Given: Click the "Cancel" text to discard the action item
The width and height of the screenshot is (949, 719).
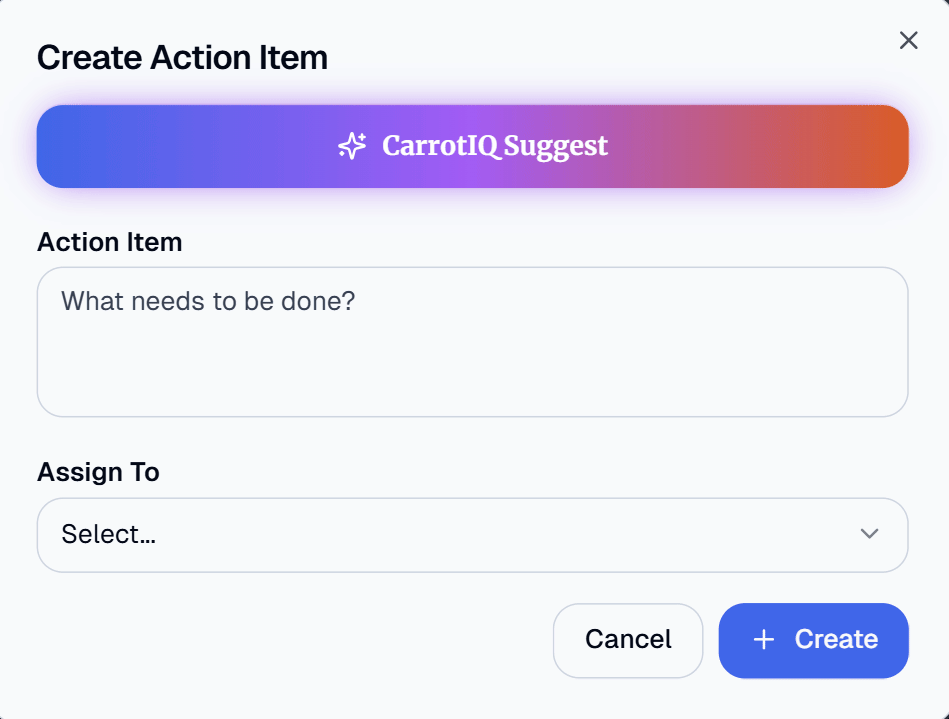Looking at the screenshot, I should click(x=628, y=640).
